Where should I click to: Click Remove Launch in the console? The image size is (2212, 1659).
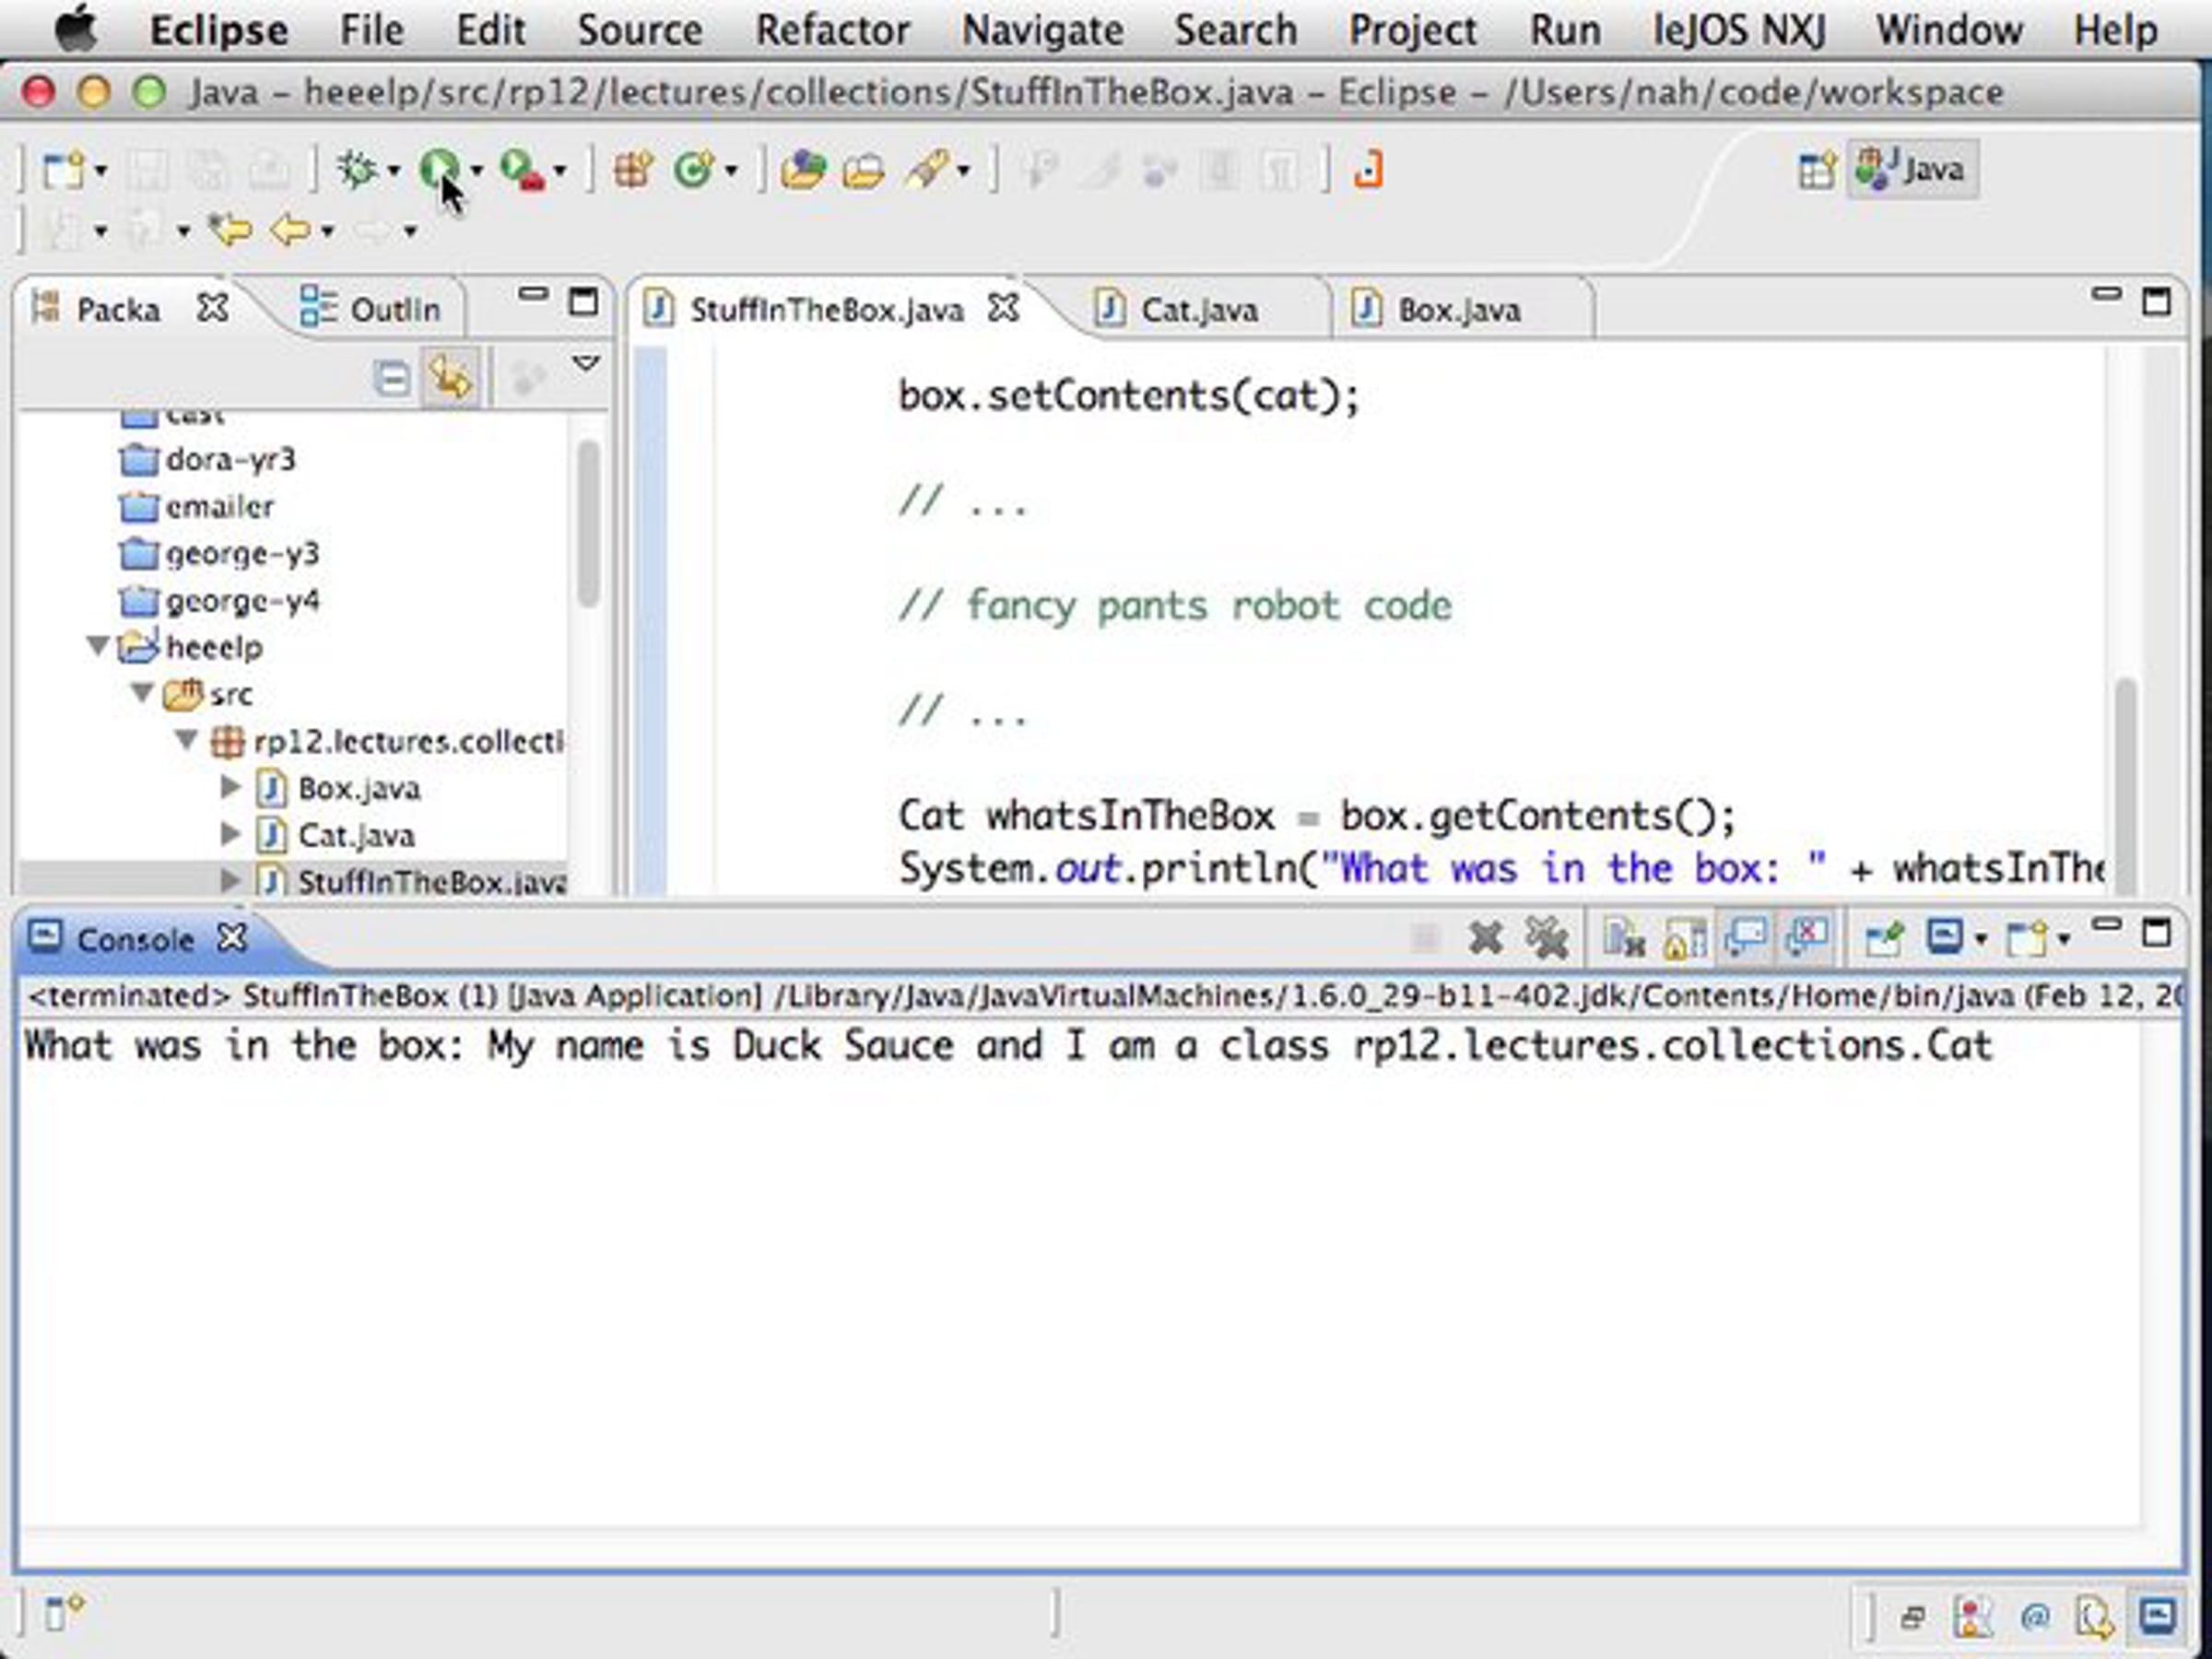[1486, 938]
